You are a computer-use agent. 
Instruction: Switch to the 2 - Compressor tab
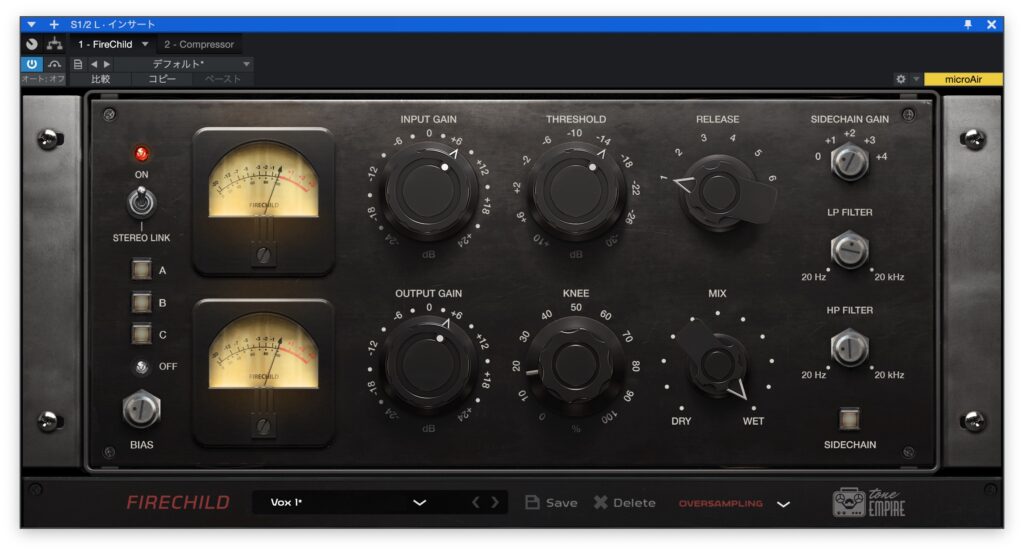(x=199, y=45)
